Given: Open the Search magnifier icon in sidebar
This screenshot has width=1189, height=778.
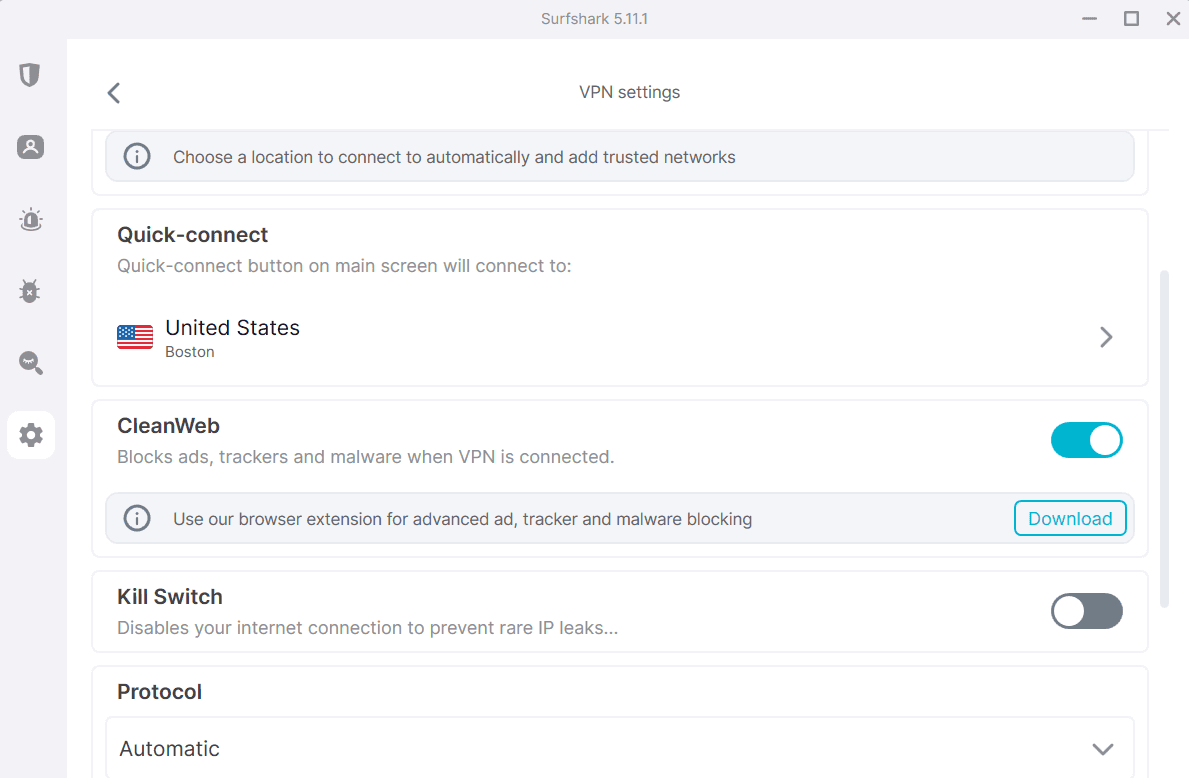Looking at the screenshot, I should (x=30, y=363).
